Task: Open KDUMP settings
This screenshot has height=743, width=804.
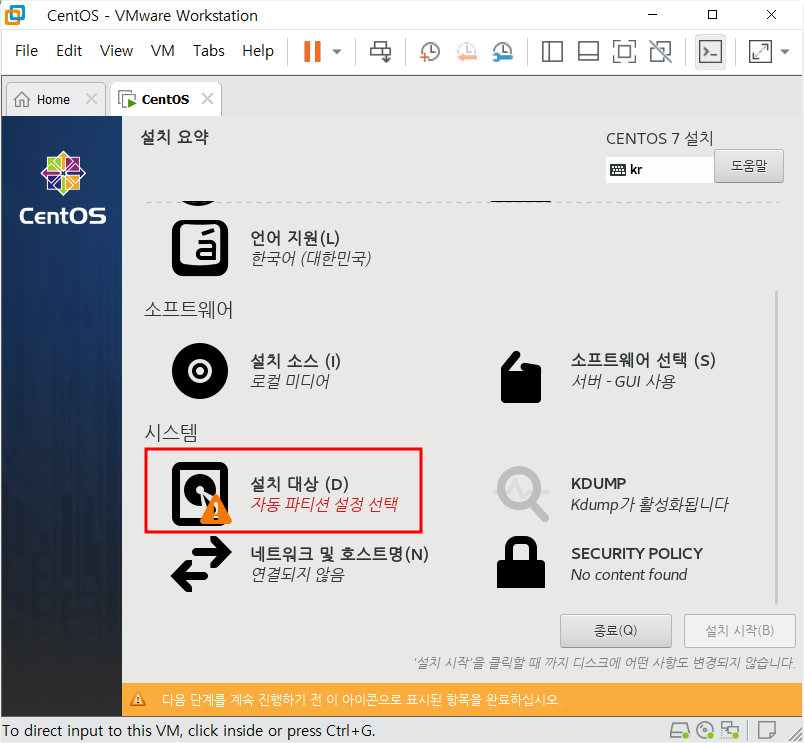Action: [x=611, y=493]
